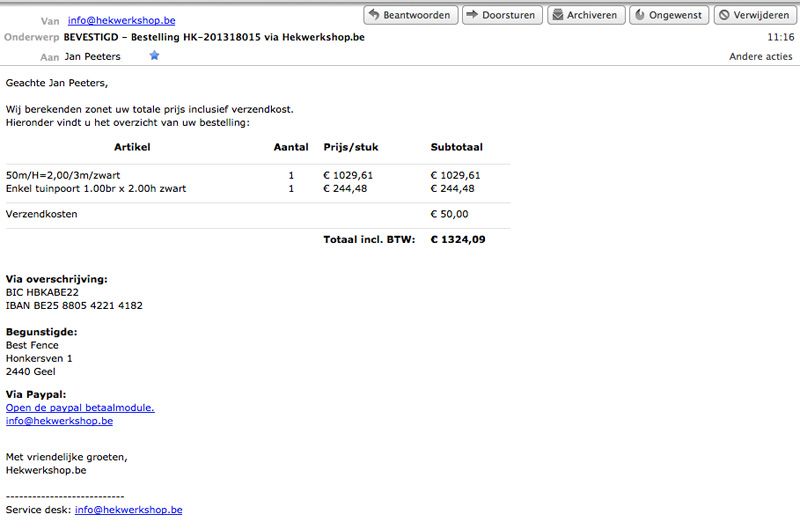Screen dimensions: 800x529
Task: Click the Service desk email link
Action: coord(129,510)
